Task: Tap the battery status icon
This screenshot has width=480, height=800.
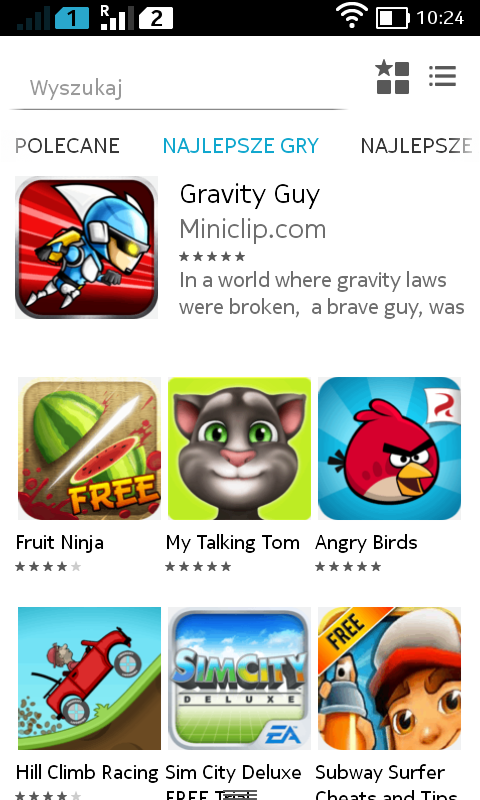Action: pos(393,18)
